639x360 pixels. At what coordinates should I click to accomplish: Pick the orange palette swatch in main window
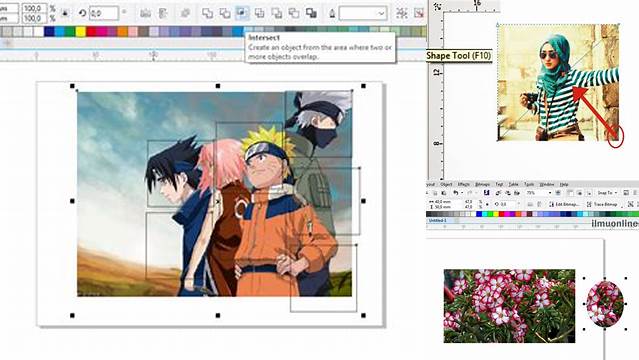point(123,31)
